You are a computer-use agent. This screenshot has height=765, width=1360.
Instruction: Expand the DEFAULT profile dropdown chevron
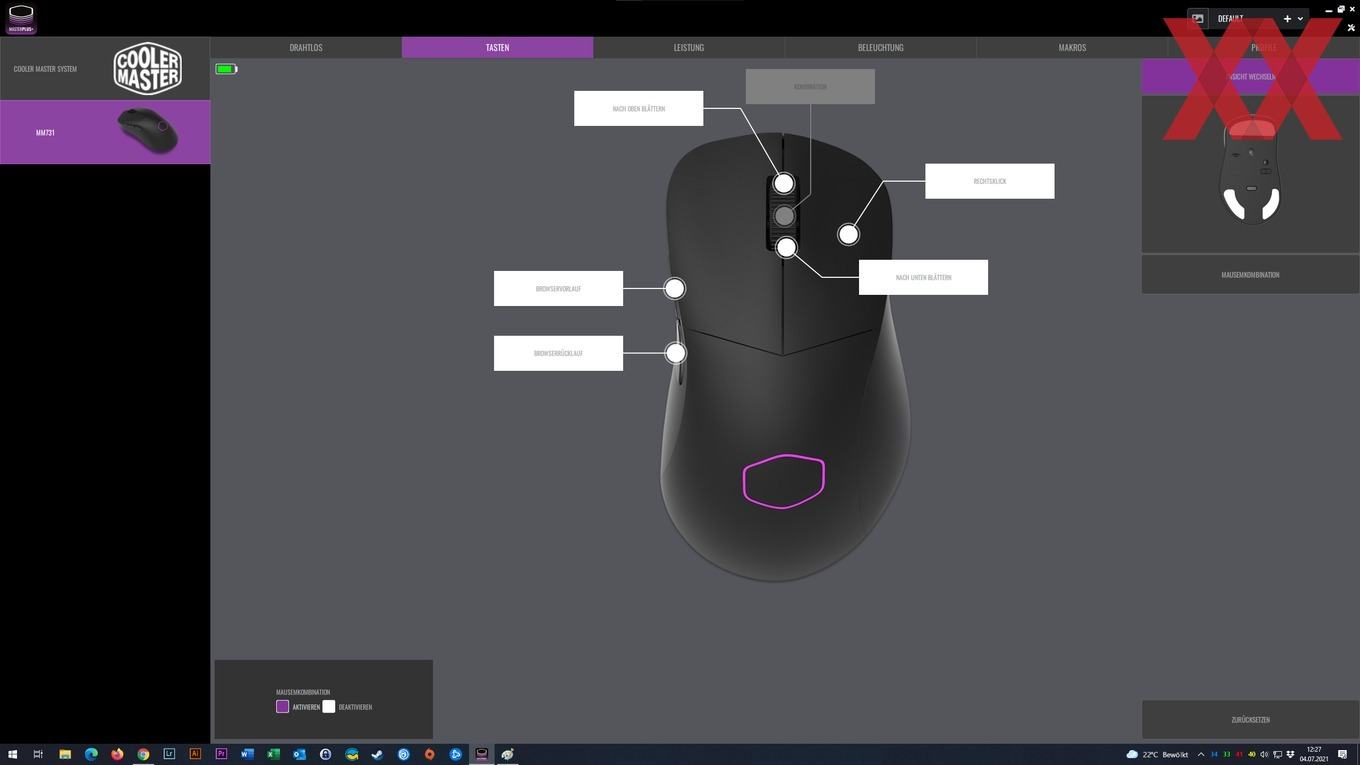(x=1300, y=19)
